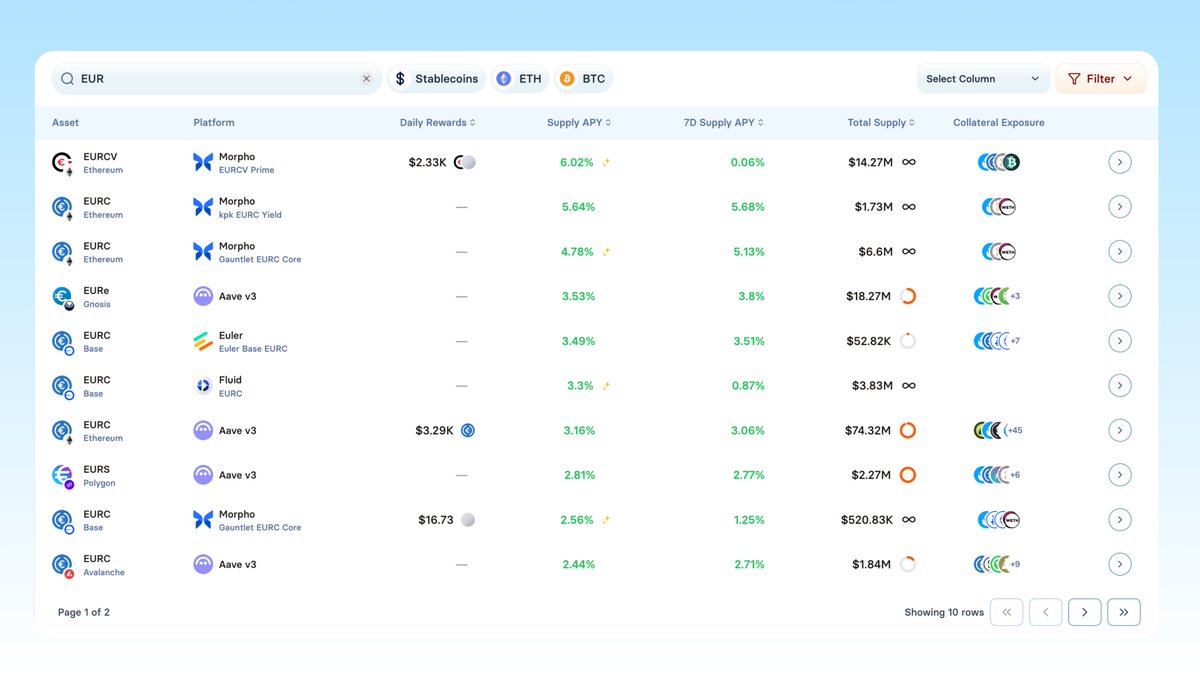This screenshot has height=675, width=1200.
Task: Click the +45 collateral badge on the Aave v3 Ethereum row
Action: coord(1015,430)
